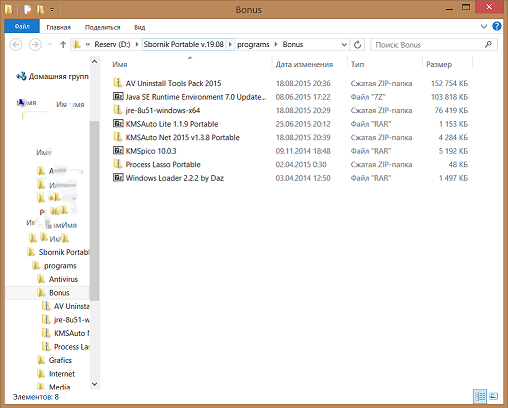Image resolution: width=508 pixels, height=408 pixels.
Task: Click file name Windows Loader 2.2.2 by Daz
Action: pyautogui.click(x=174, y=178)
